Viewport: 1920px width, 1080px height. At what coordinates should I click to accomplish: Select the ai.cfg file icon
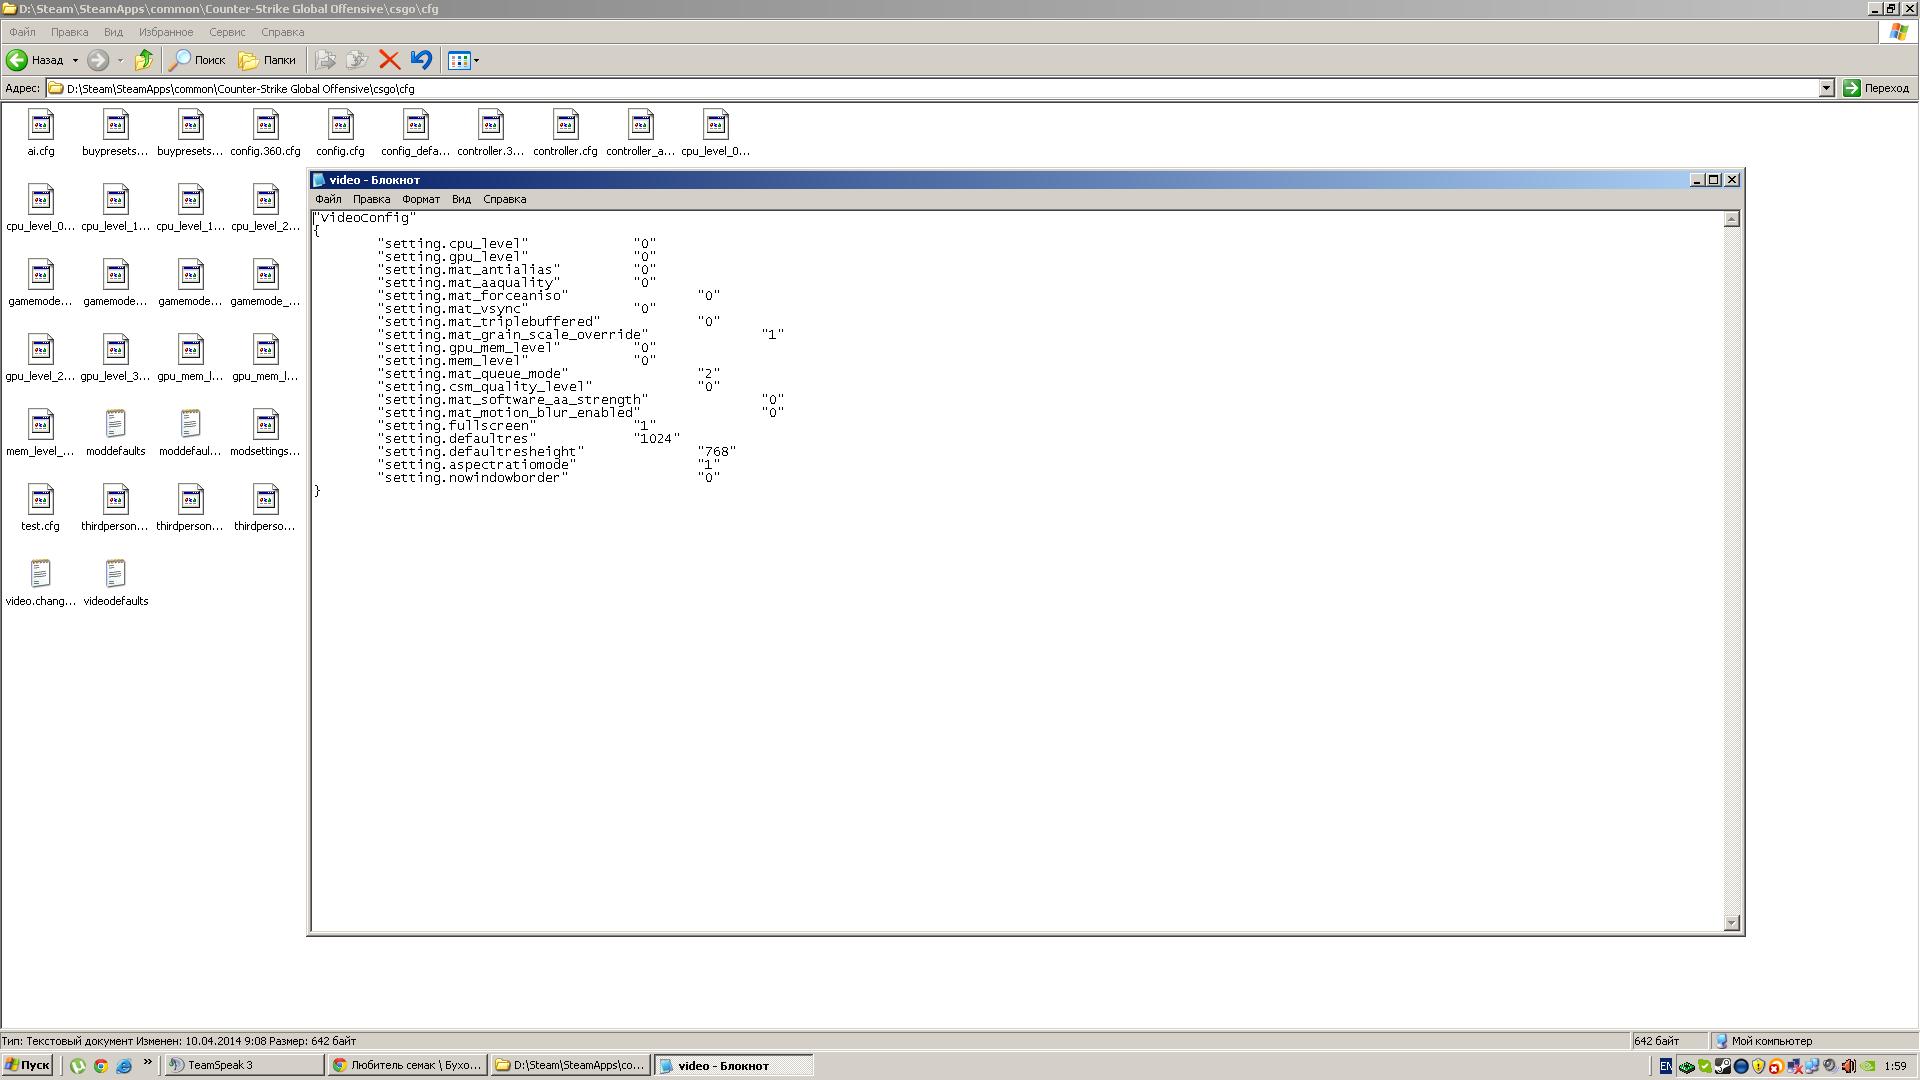[x=41, y=126]
